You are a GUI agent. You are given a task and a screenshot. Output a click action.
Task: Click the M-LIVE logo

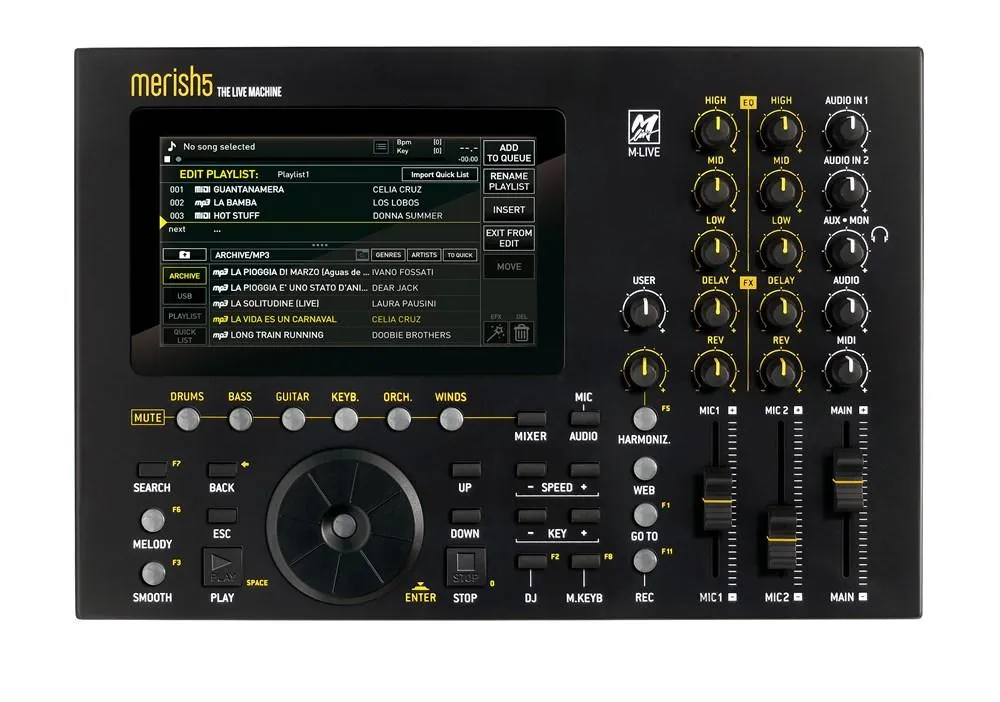pos(641,129)
